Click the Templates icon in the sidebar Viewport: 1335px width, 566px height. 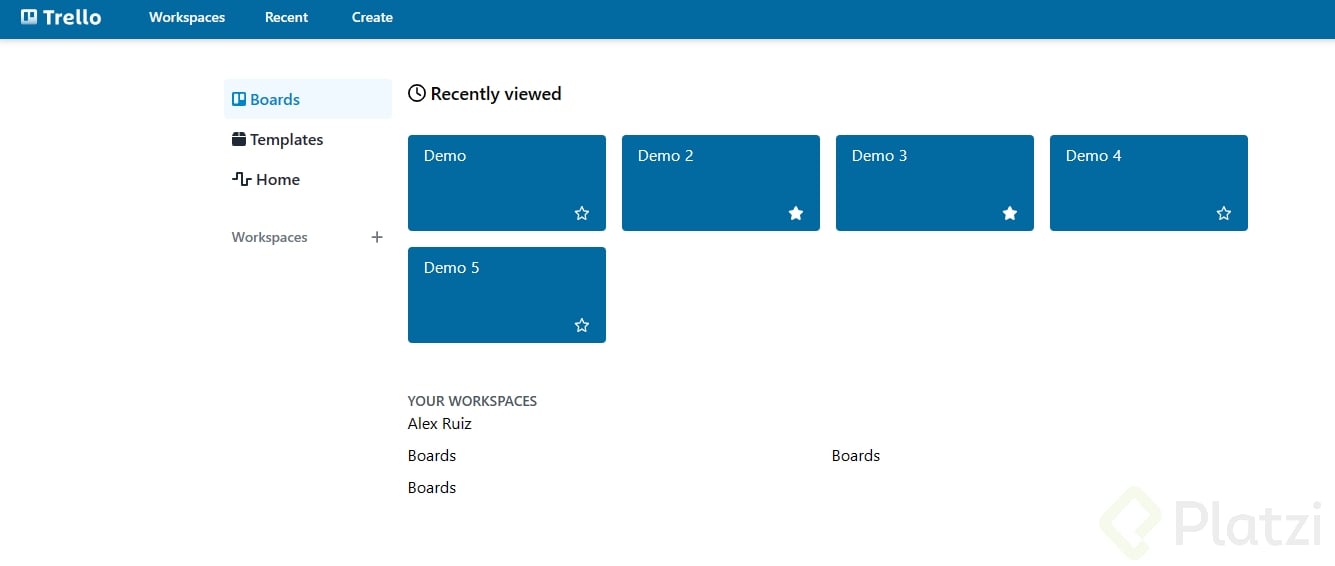[239, 139]
